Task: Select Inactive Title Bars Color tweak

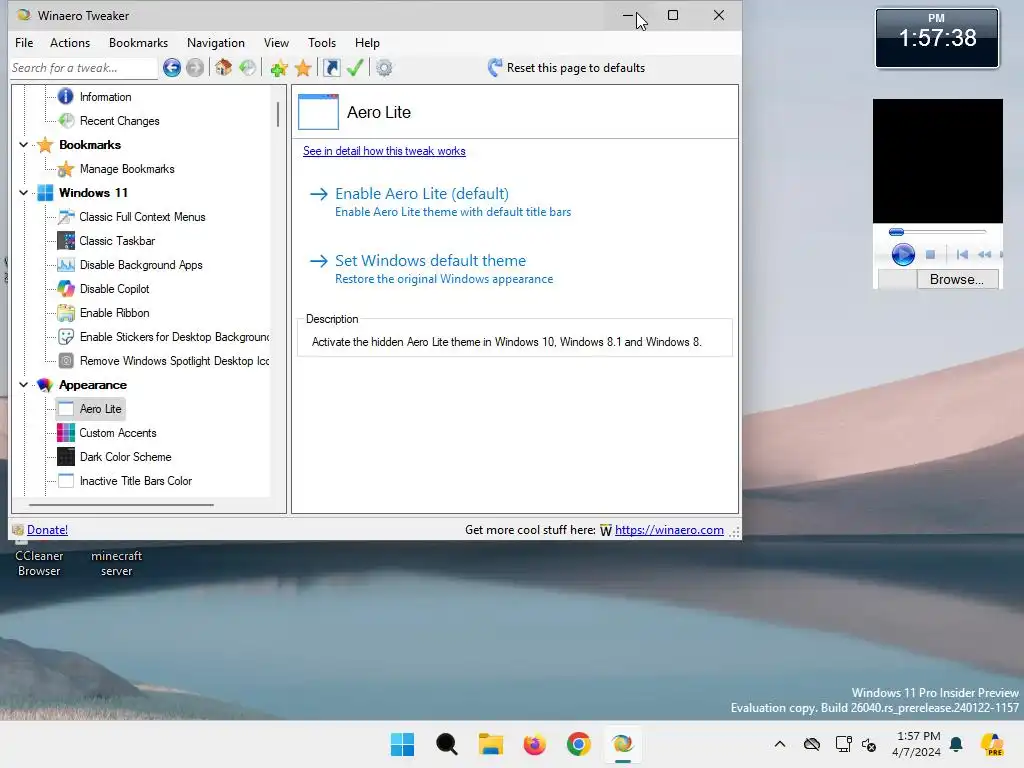Action: (x=136, y=481)
